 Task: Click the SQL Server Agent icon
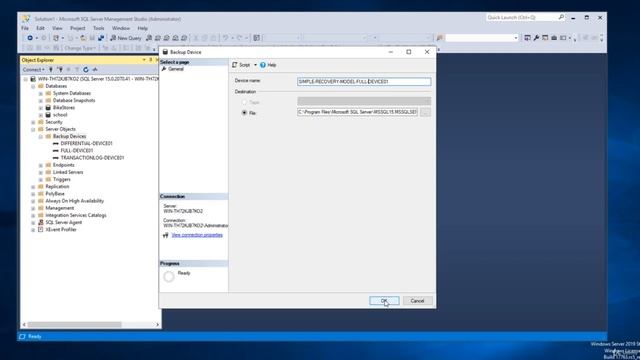[41, 222]
